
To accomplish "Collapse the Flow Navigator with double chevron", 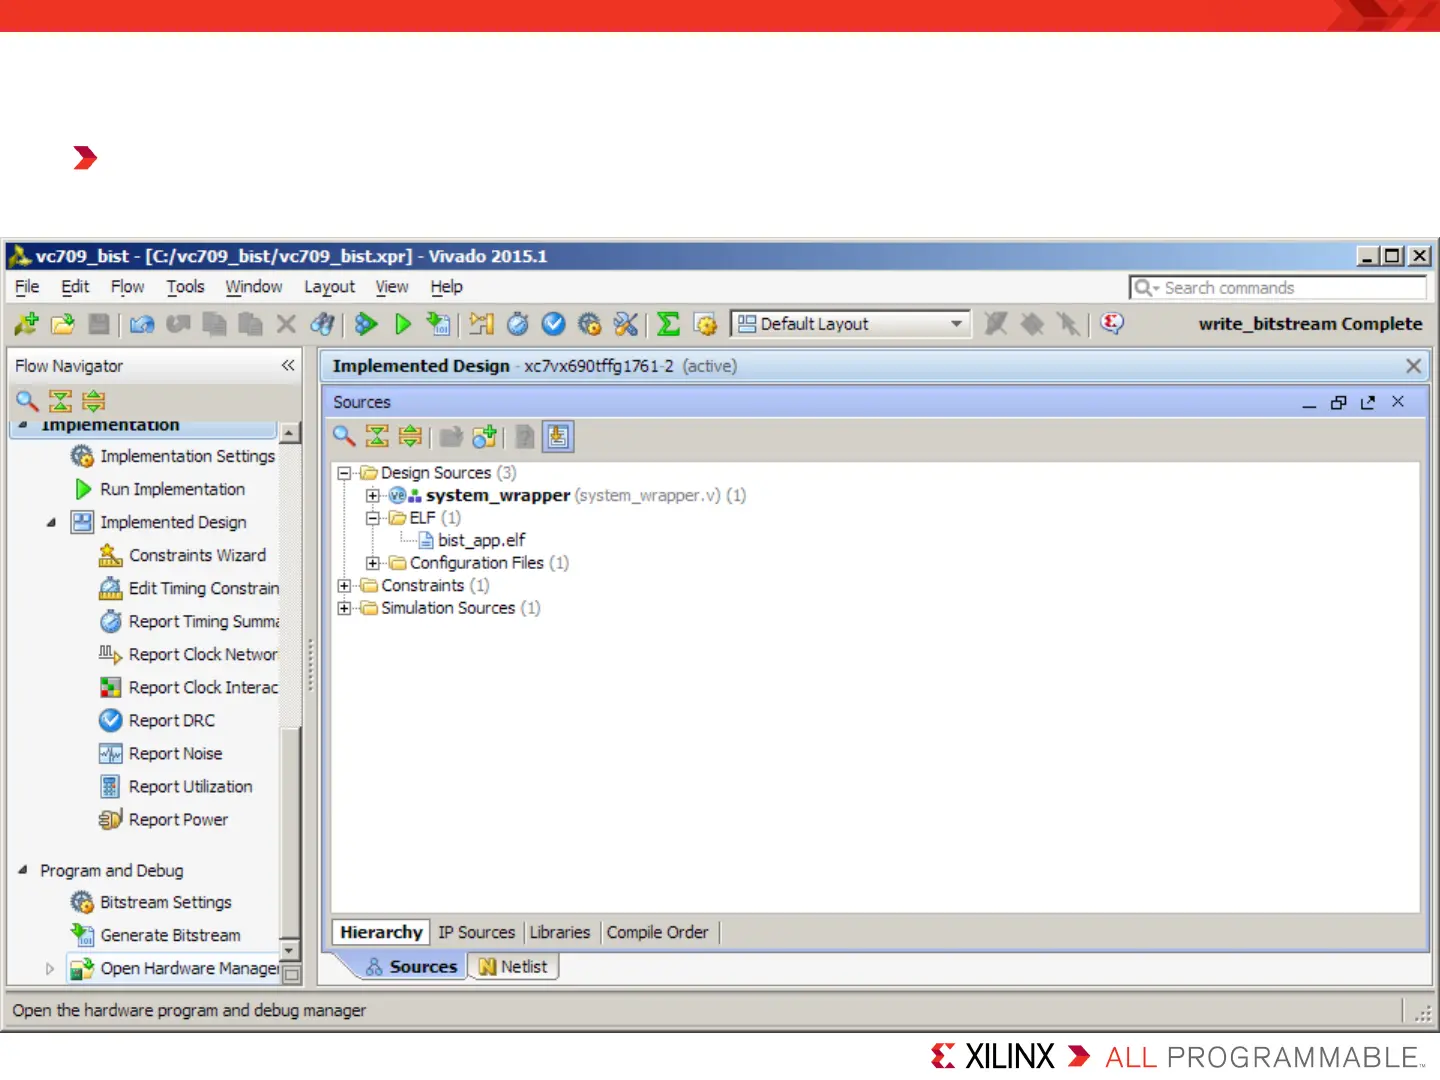I will (288, 365).
